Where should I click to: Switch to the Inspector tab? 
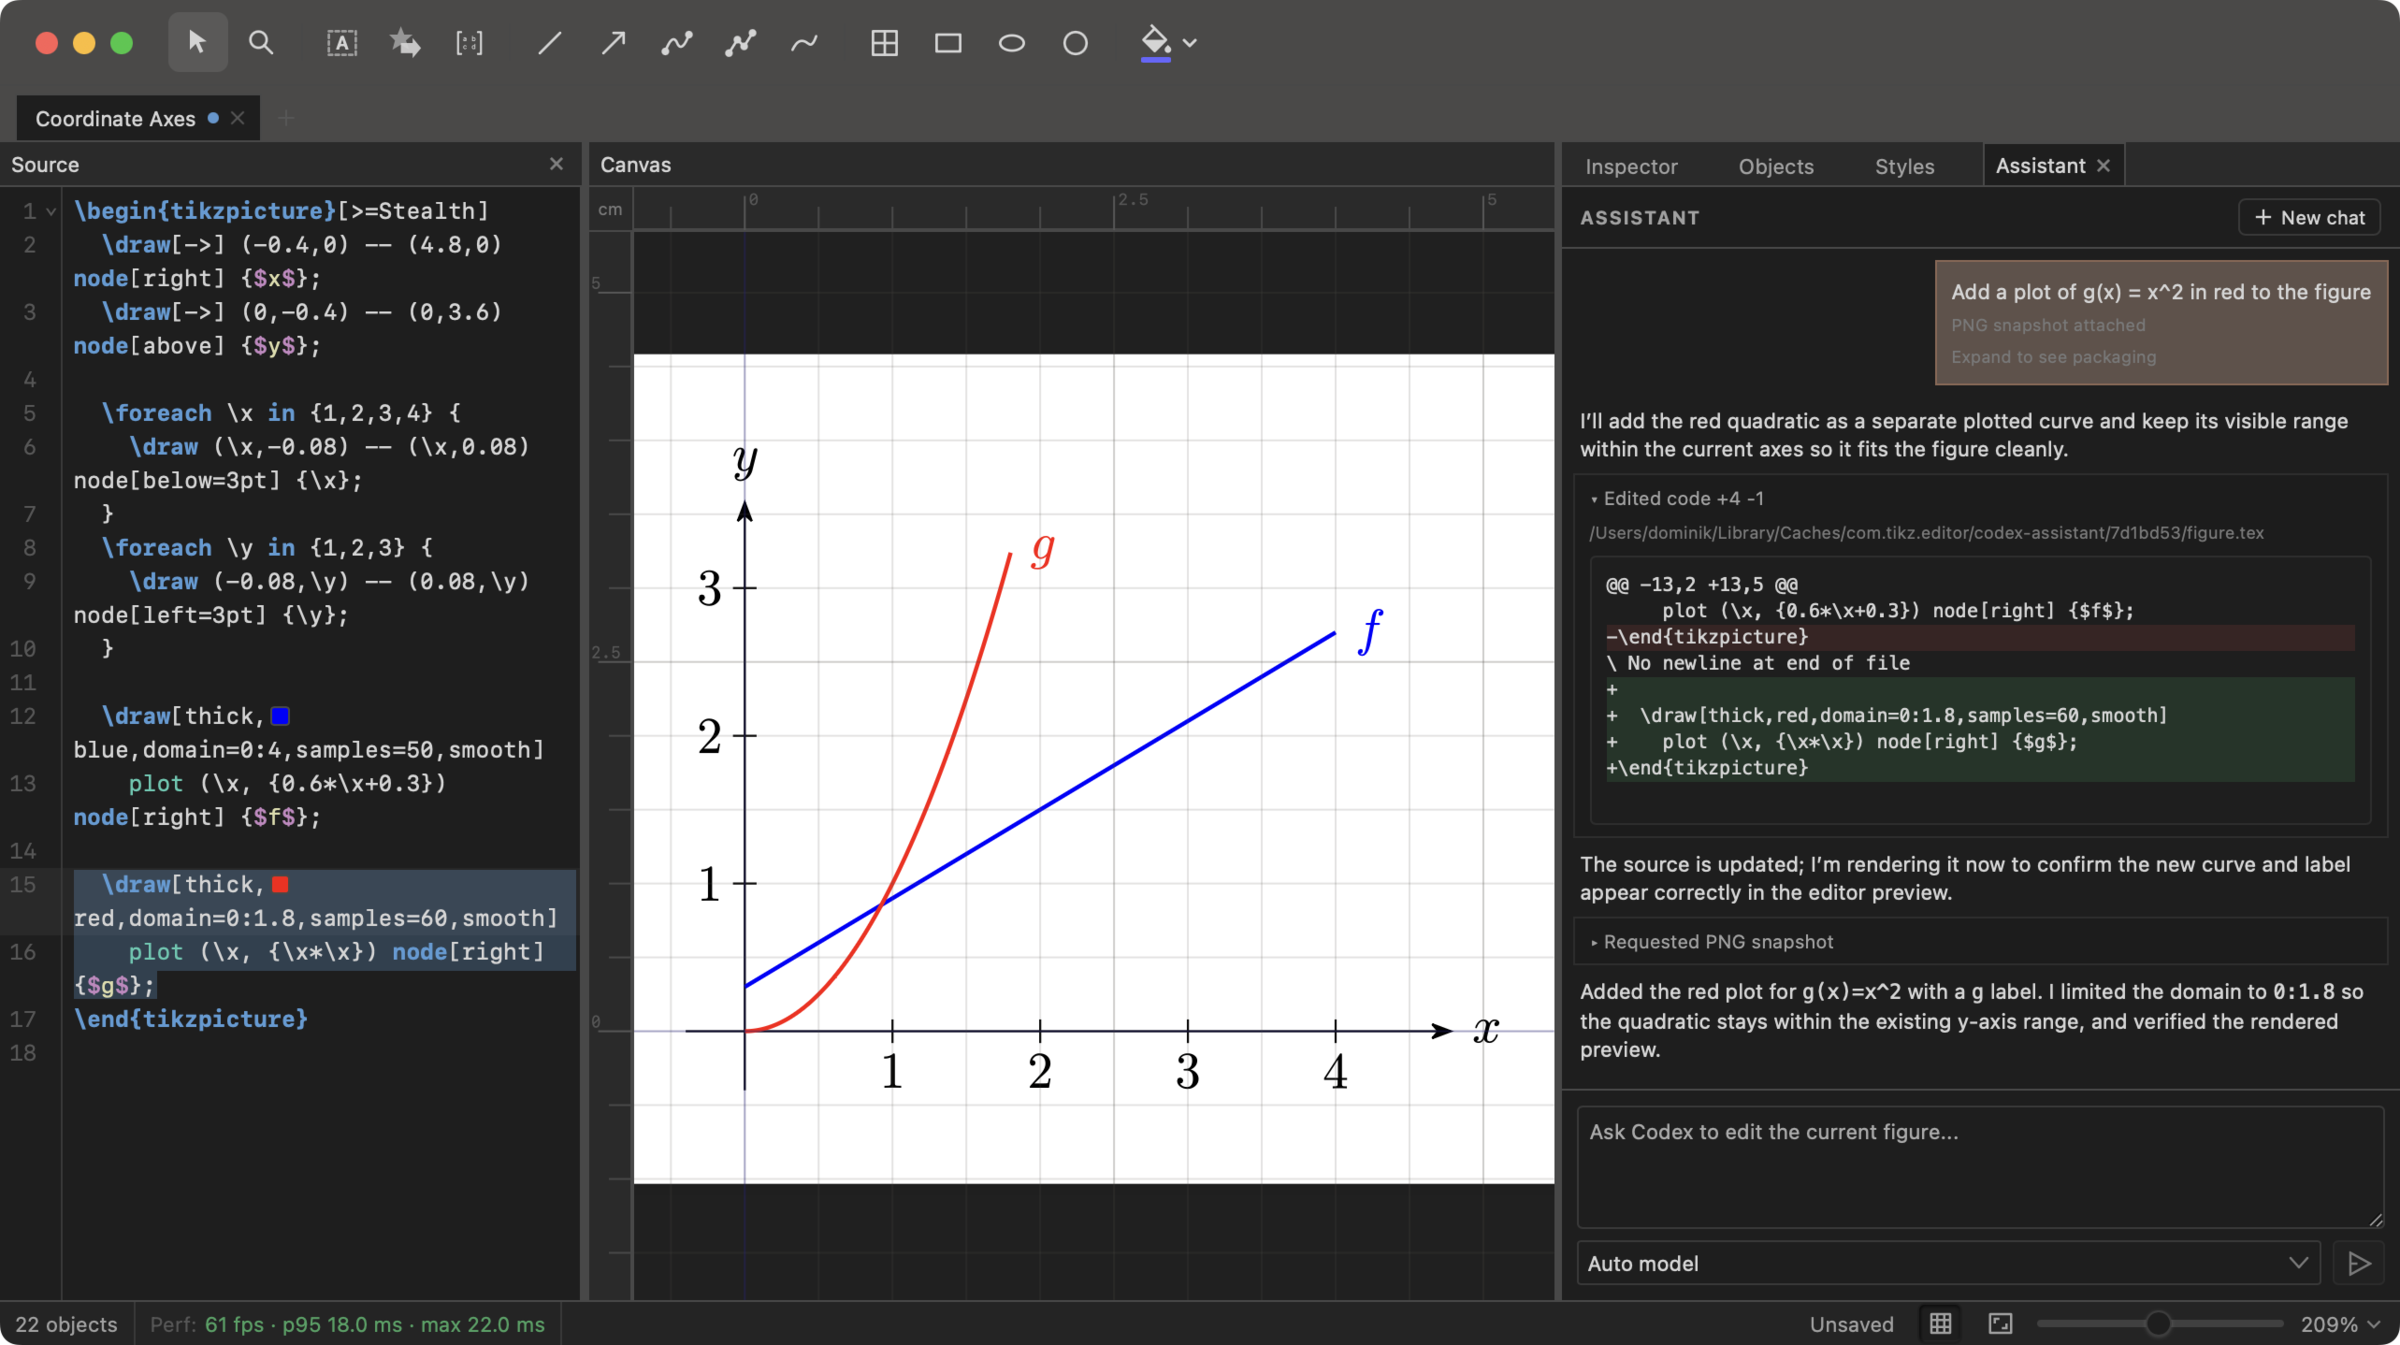(1631, 166)
